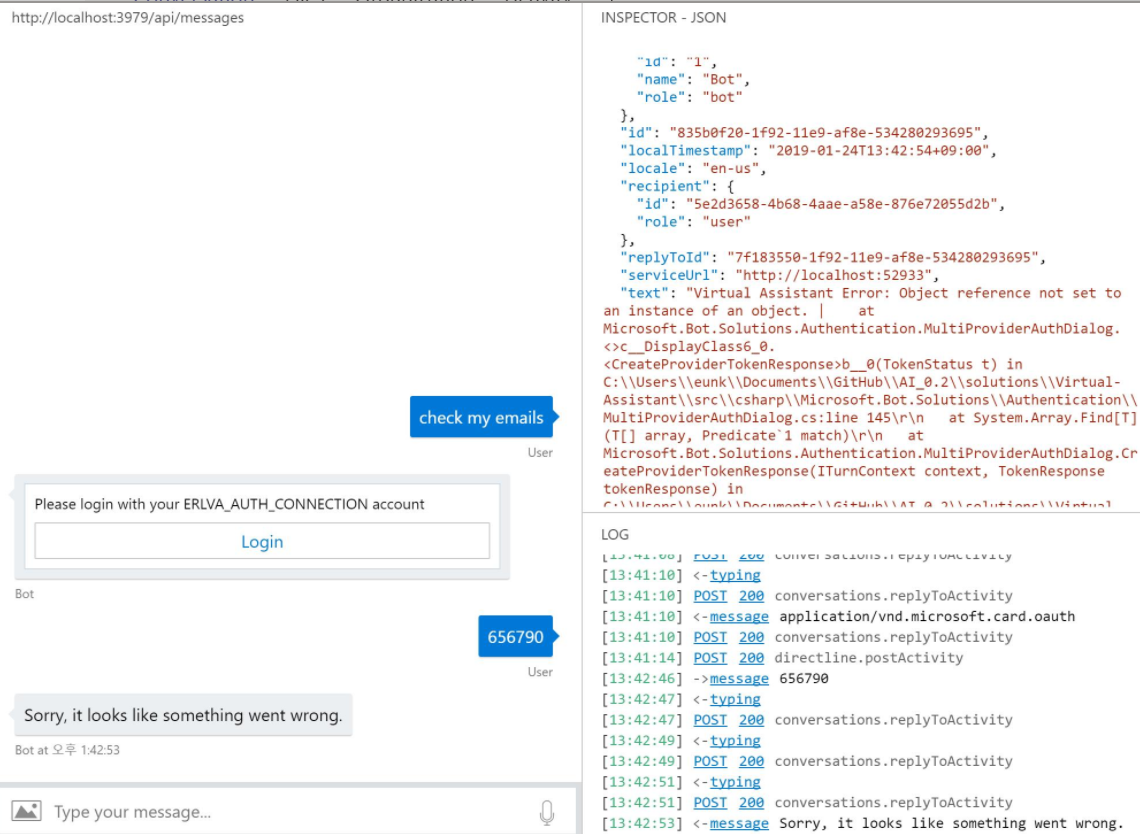Click the POST link at 13:42:51

click(x=710, y=802)
